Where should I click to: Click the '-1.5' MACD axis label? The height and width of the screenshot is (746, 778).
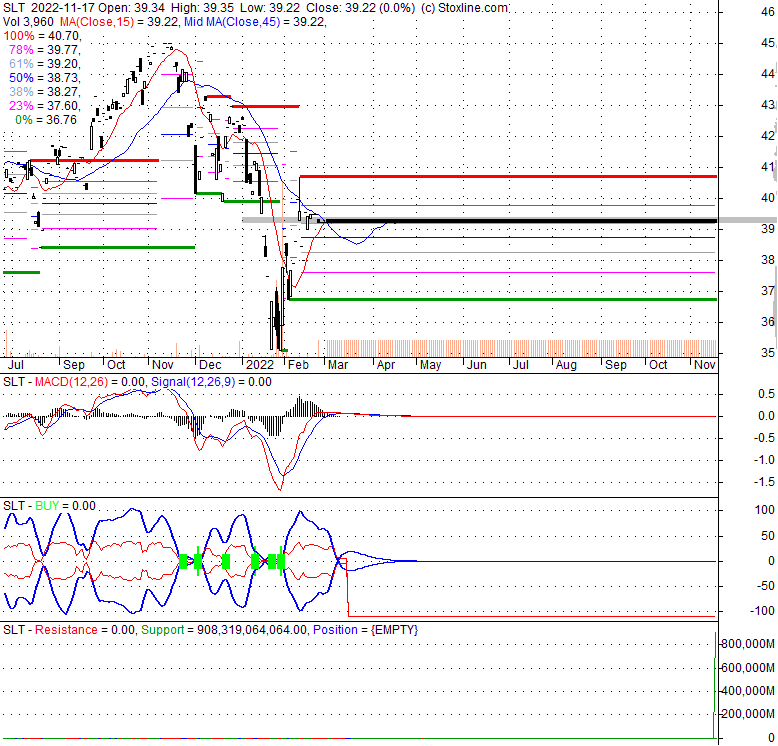click(x=766, y=482)
